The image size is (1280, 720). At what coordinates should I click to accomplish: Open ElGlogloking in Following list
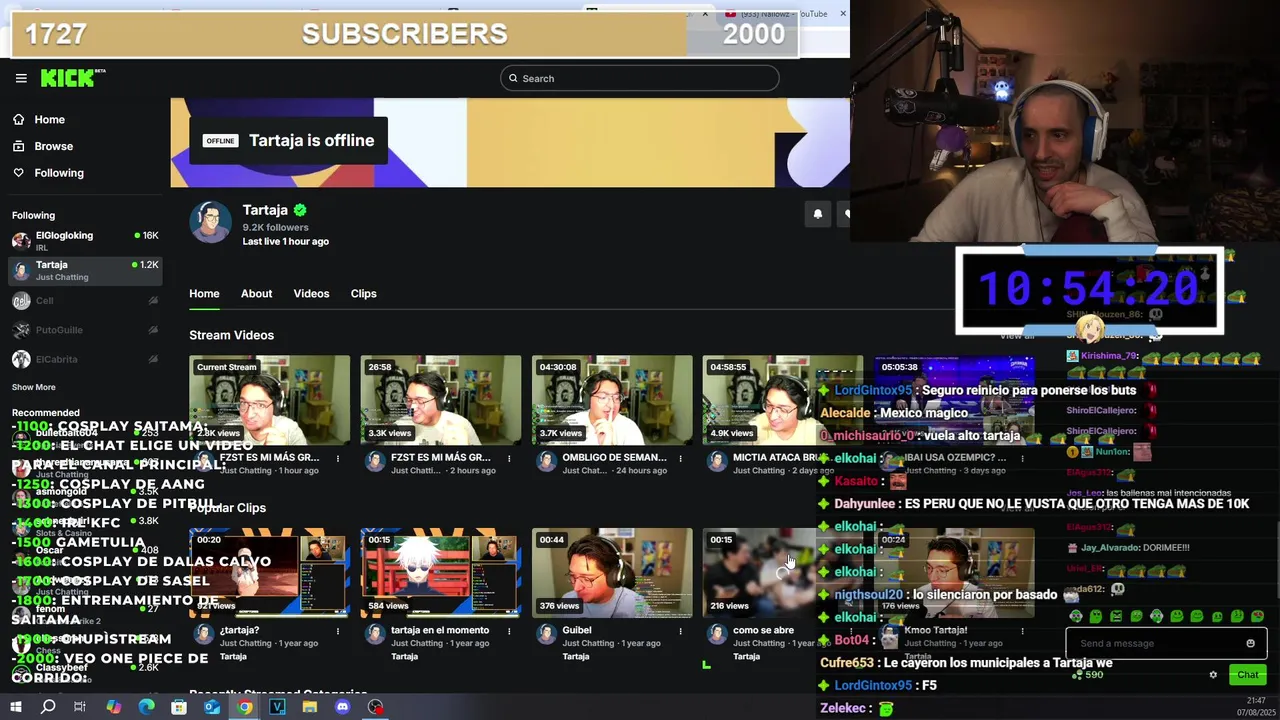coord(85,240)
